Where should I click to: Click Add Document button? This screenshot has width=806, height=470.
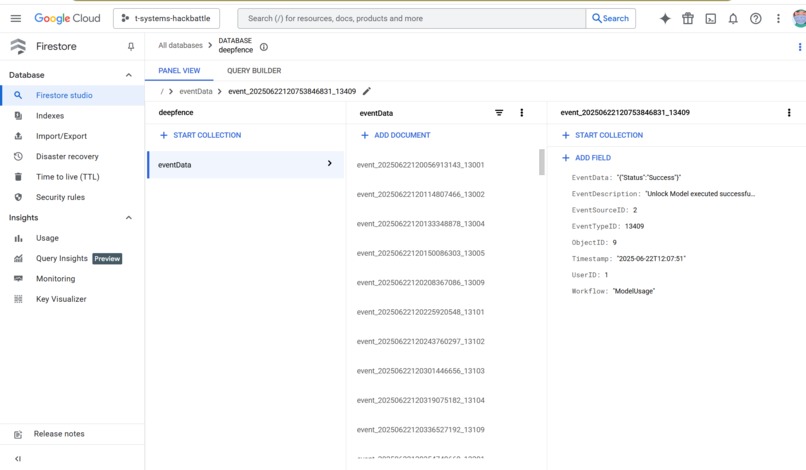tap(396, 135)
